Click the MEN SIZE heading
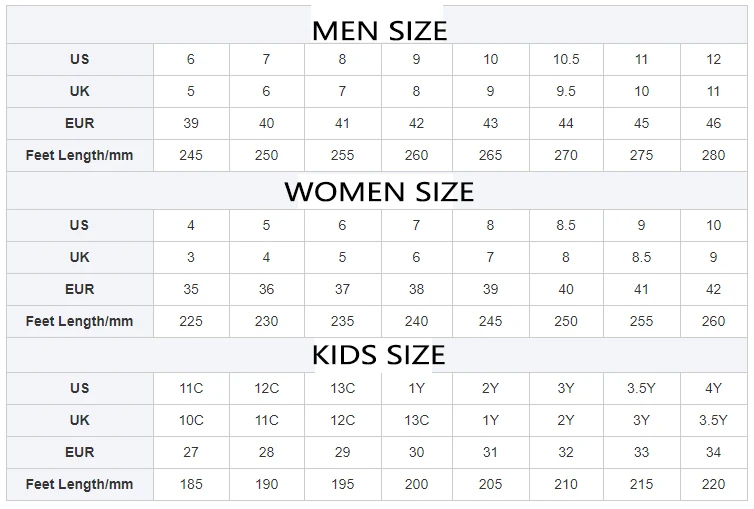This screenshot has height=509, width=754. [379, 30]
